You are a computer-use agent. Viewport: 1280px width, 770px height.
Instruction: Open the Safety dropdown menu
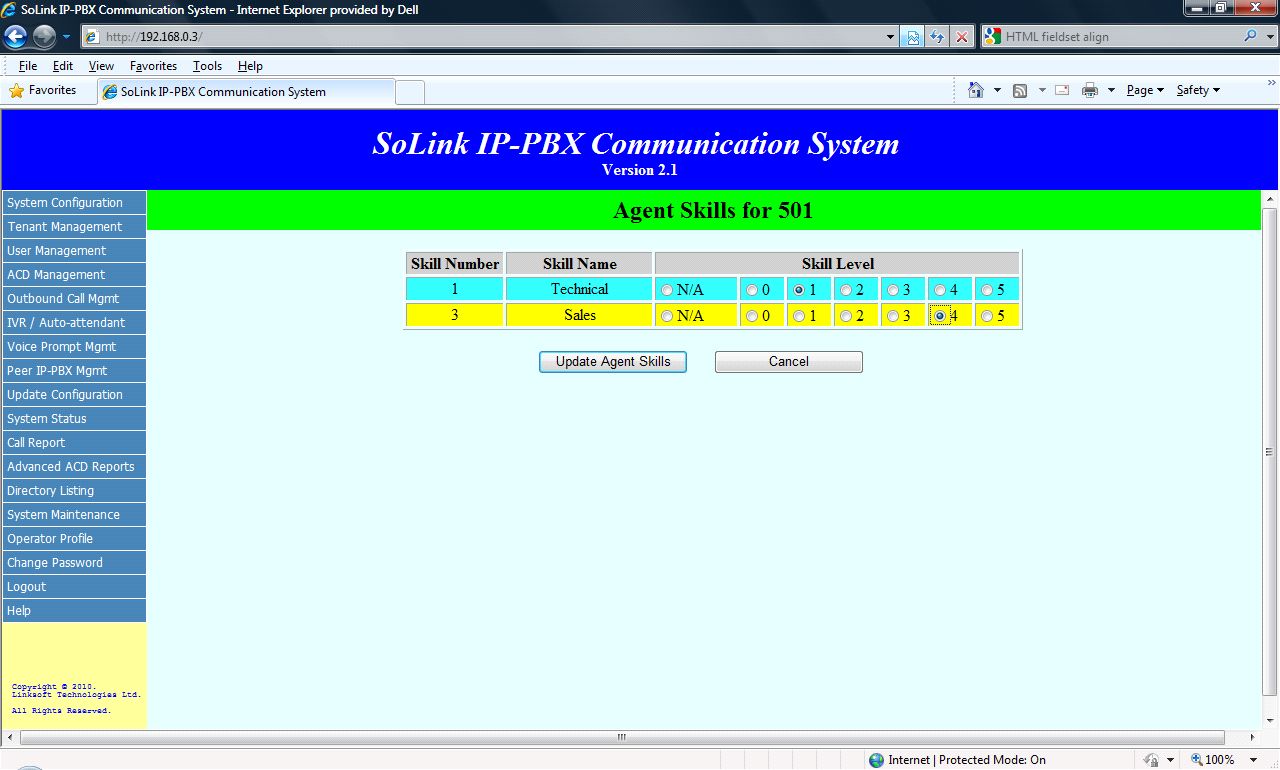(1198, 90)
